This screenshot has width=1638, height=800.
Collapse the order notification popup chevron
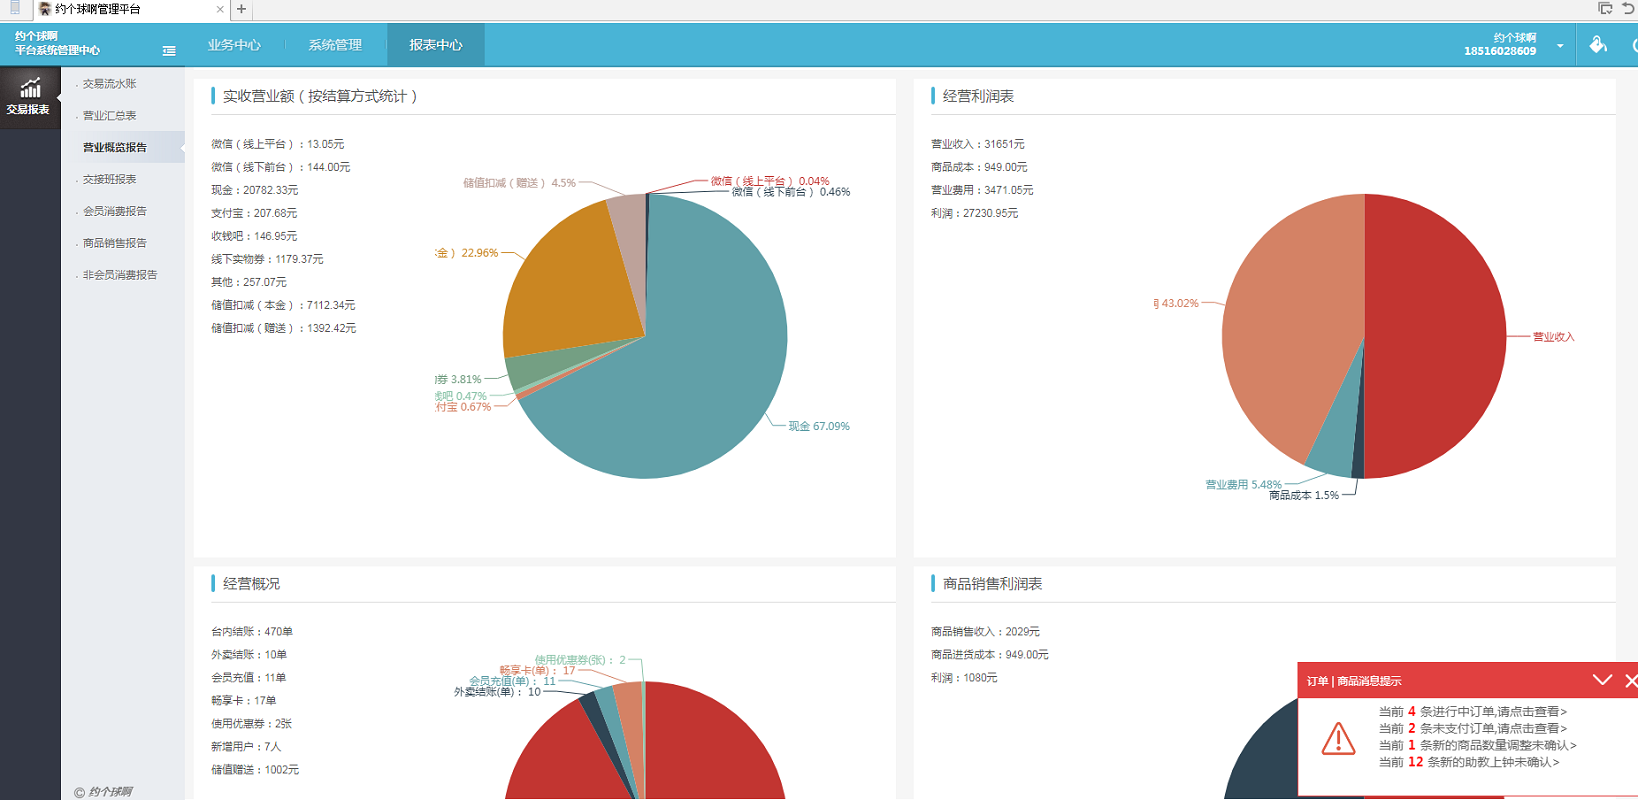click(x=1602, y=680)
